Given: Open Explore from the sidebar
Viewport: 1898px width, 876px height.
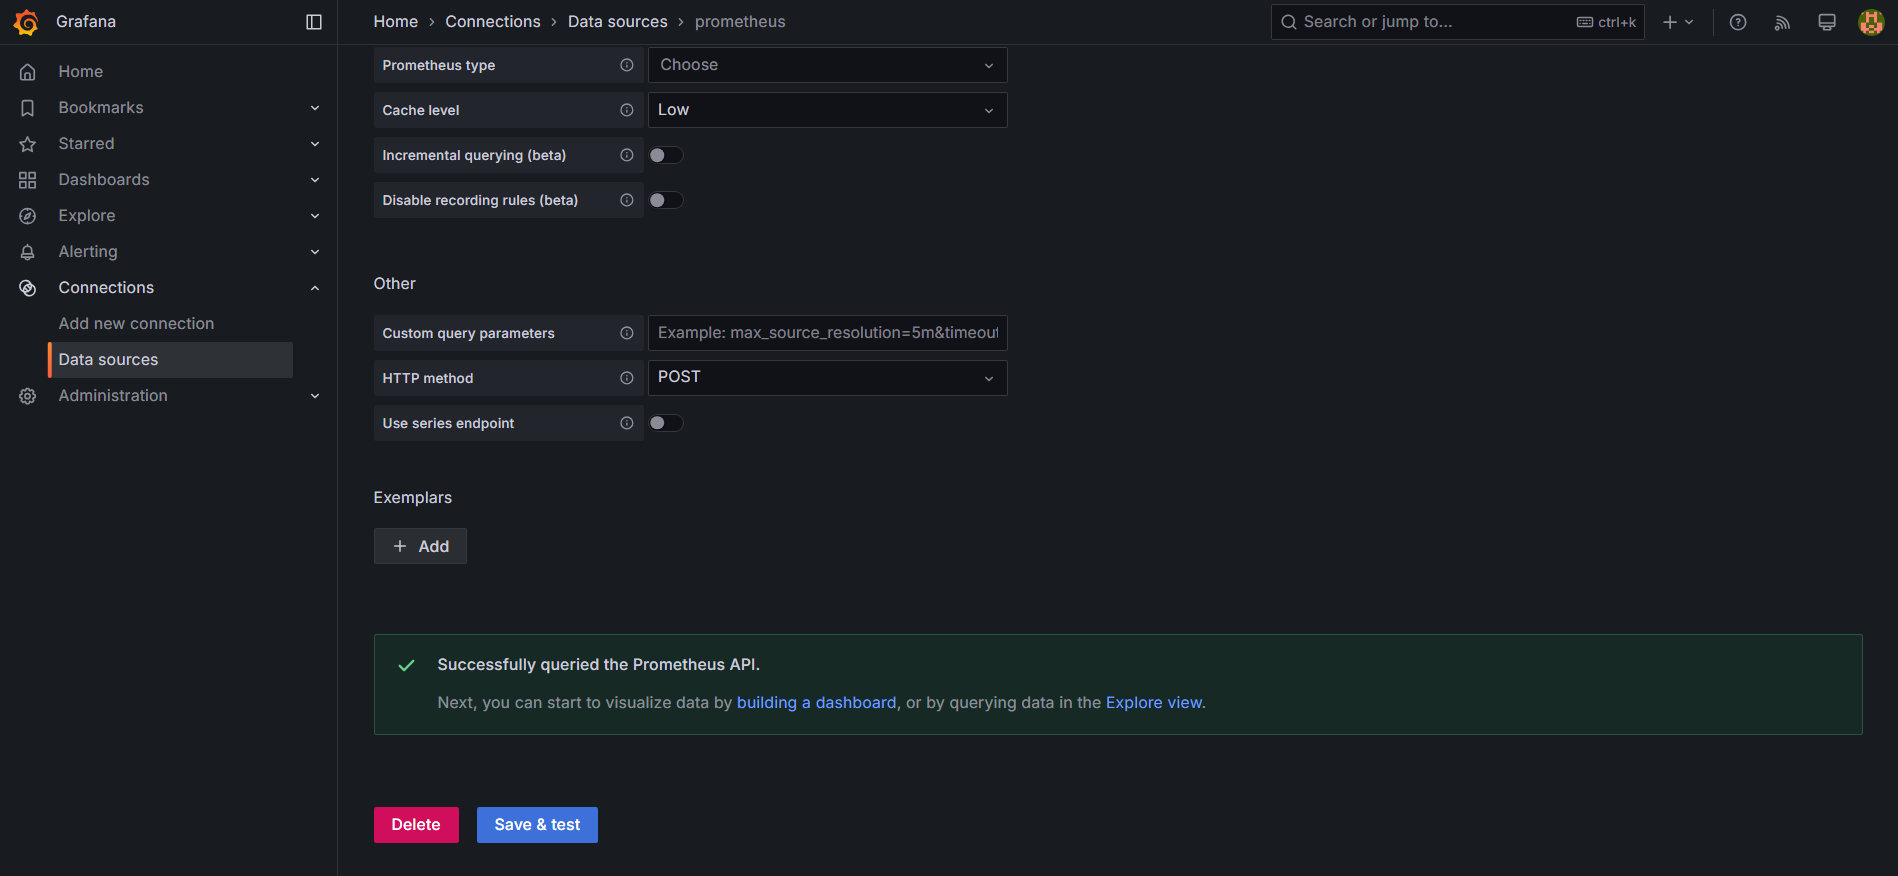Looking at the screenshot, I should click(x=87, y=216).
